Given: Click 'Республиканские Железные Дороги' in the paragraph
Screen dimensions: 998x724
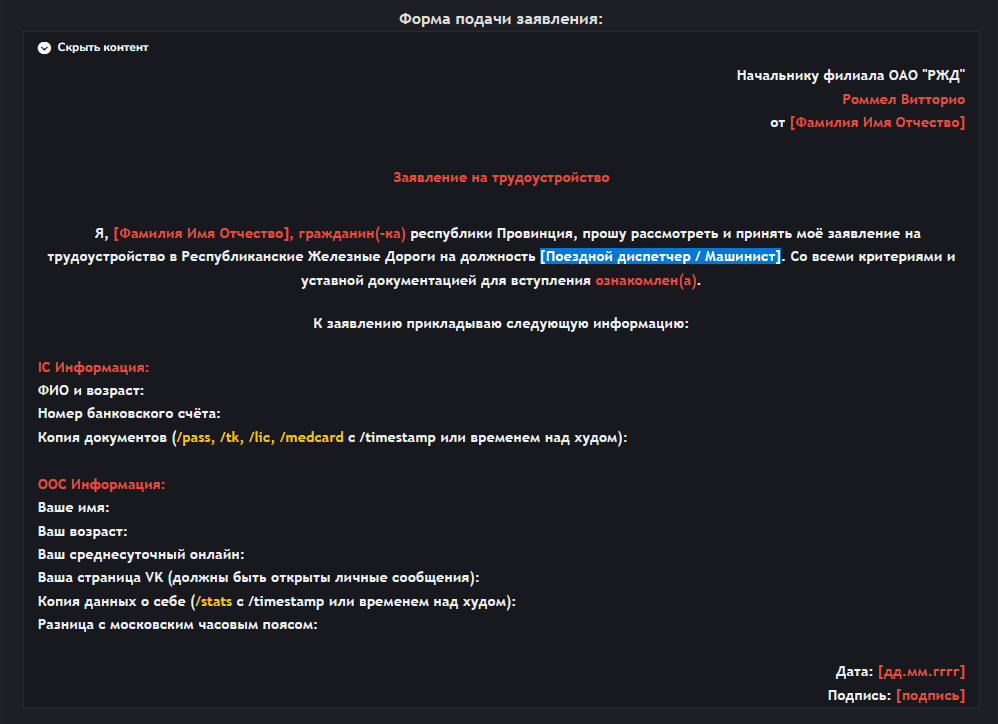Looking at the screenshot, I should coord(308,257).
